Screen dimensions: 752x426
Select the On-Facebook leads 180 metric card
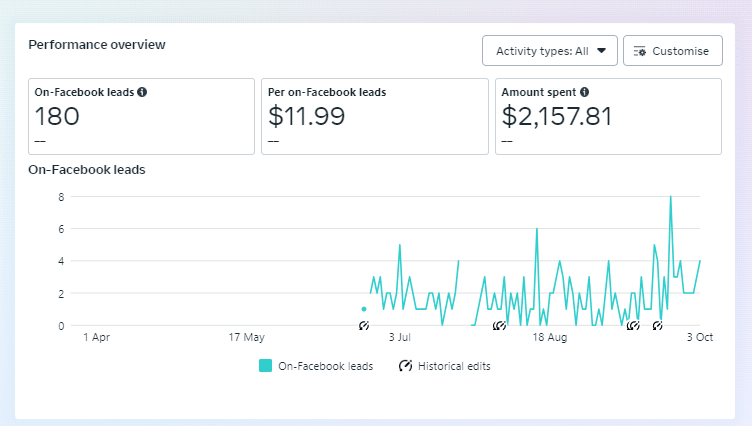141,117
